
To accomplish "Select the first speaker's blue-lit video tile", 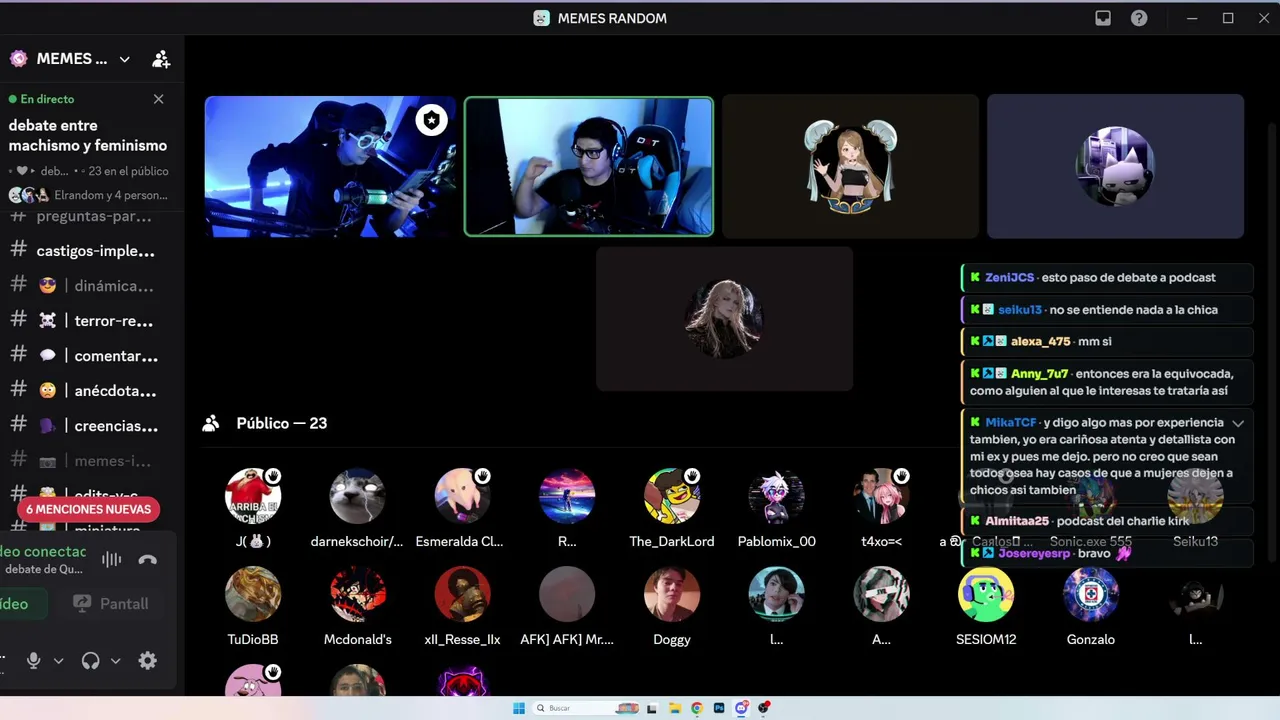I will click(x=330, y=166).
